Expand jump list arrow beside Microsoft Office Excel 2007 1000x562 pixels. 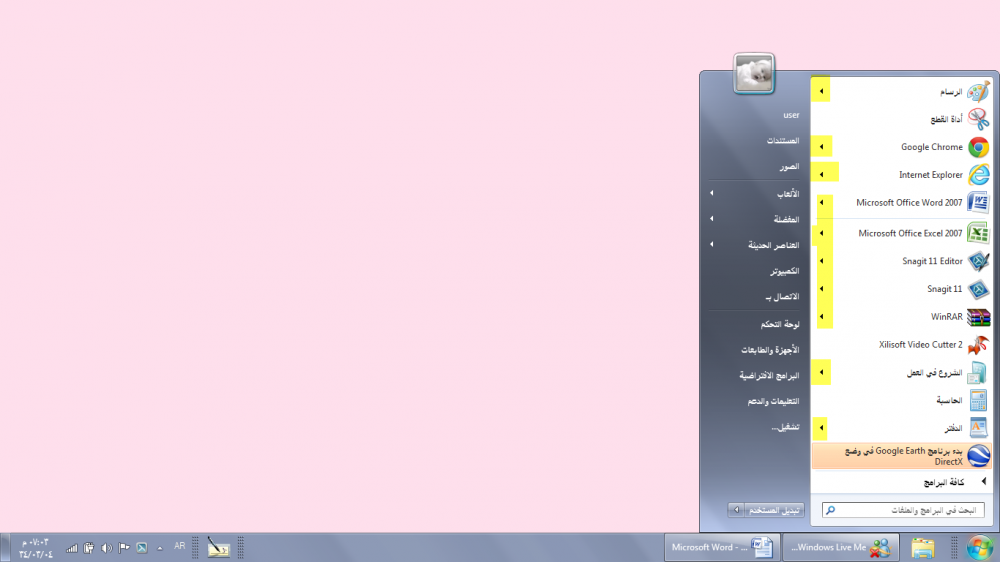coord(821,234)
